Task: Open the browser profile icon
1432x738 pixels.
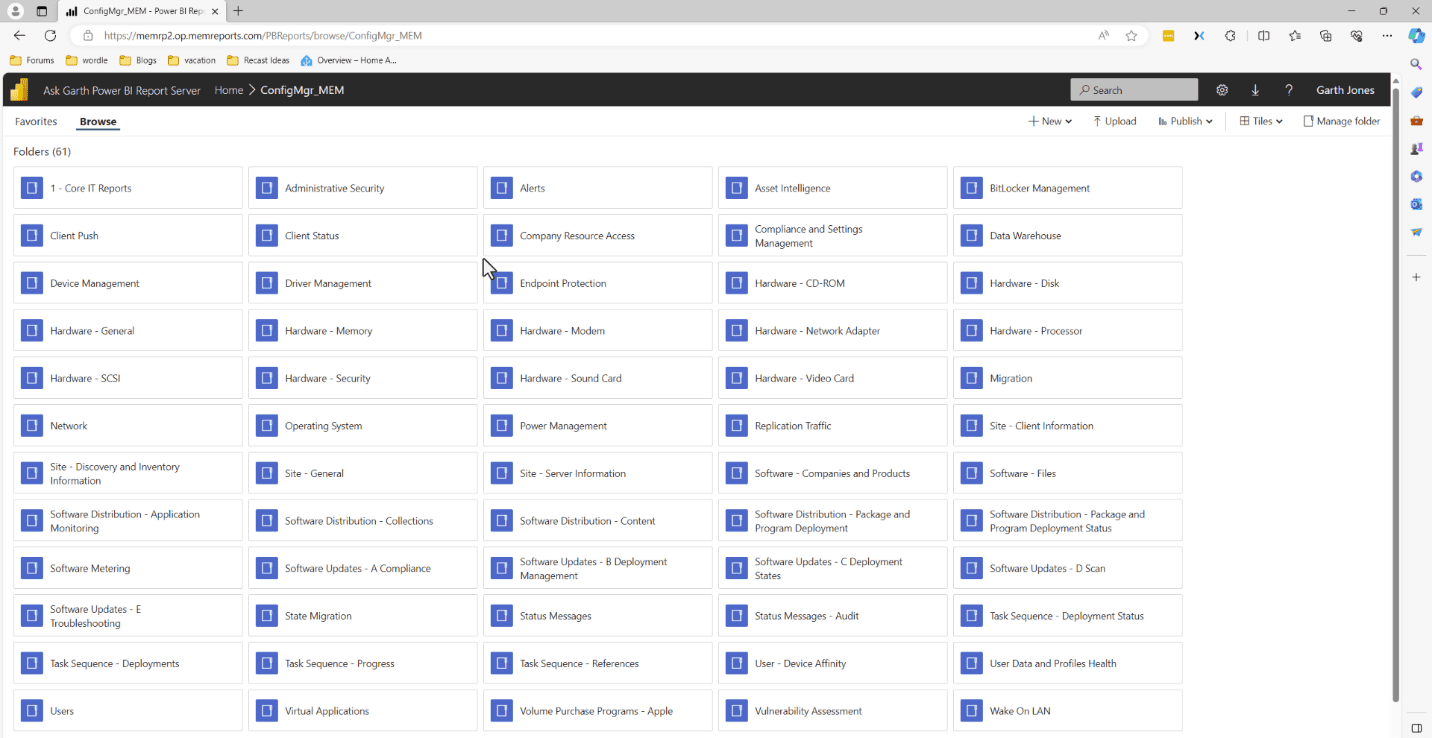Action: click(15, 11)
